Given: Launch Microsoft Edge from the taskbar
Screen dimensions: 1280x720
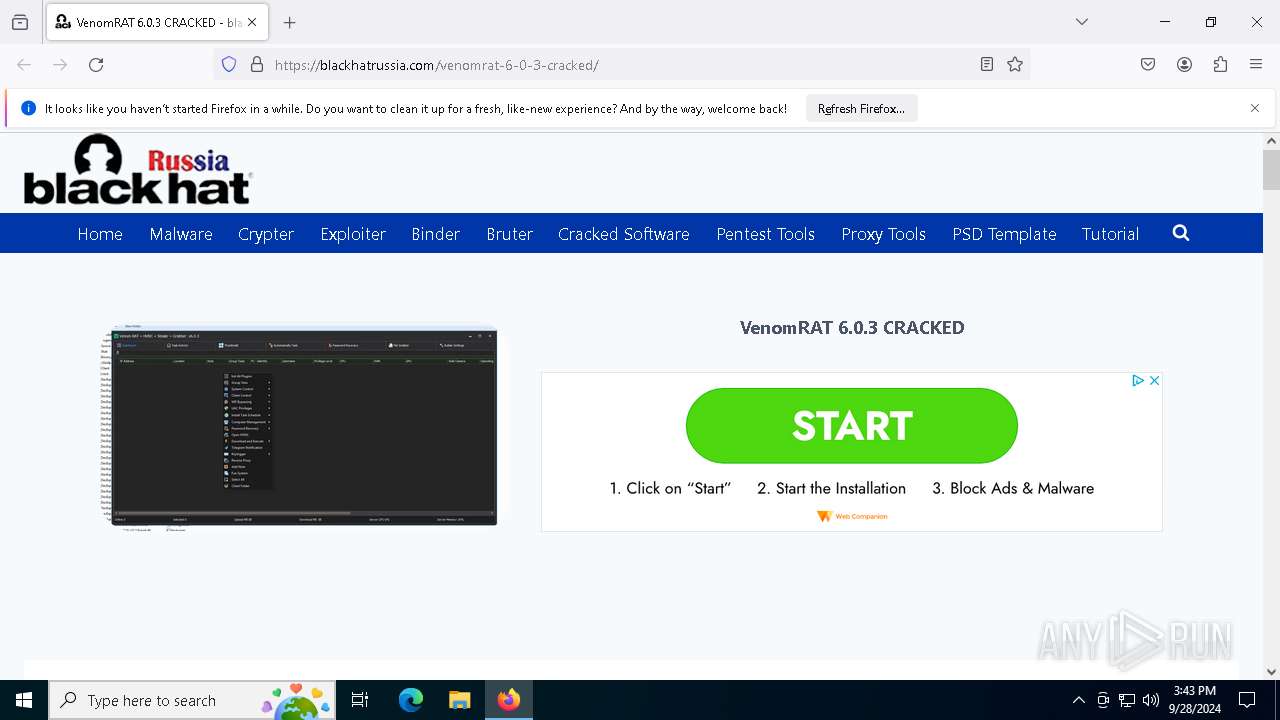Looking at the screenshot, I should click(411, 700).
